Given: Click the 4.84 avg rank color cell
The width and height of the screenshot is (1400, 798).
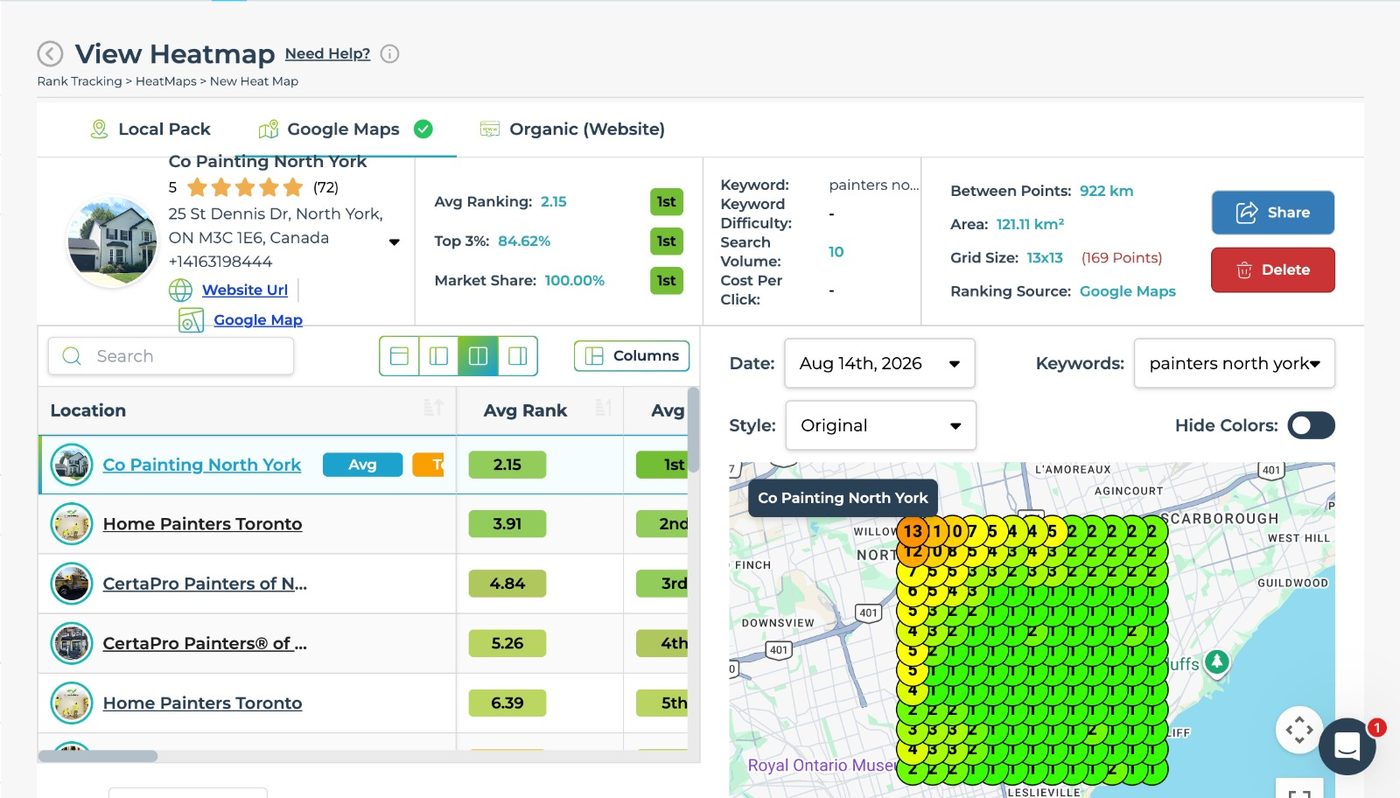Looking at the screenshot, I should [x=507, y=584].
